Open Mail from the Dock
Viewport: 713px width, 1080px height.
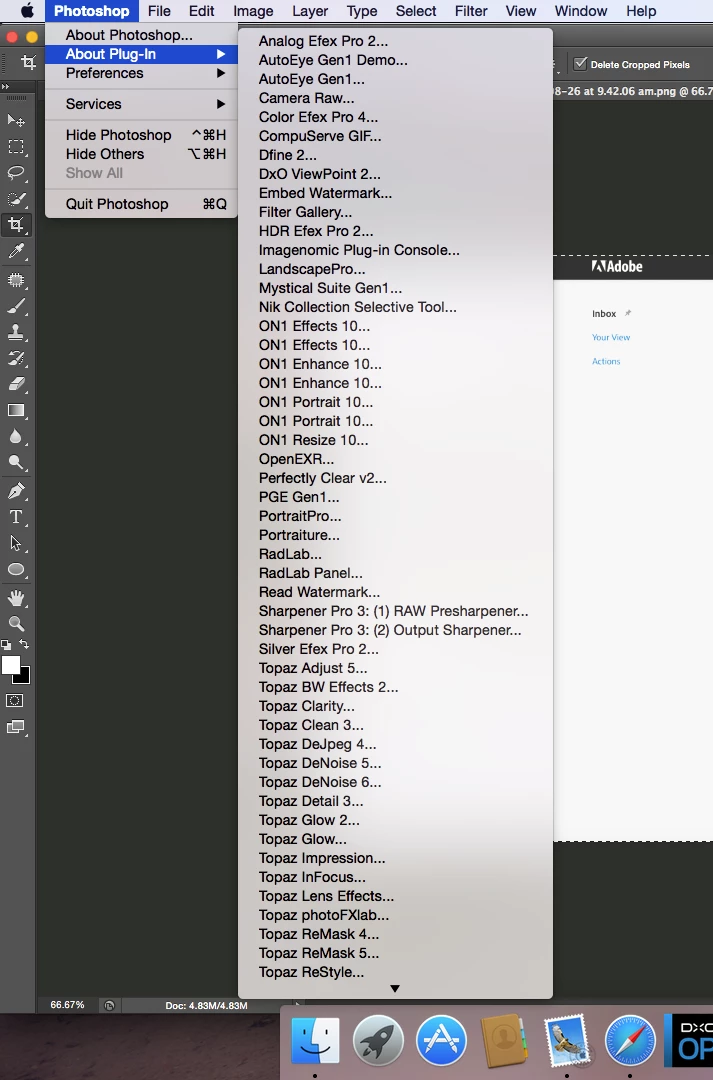[x=567, y=1040]
